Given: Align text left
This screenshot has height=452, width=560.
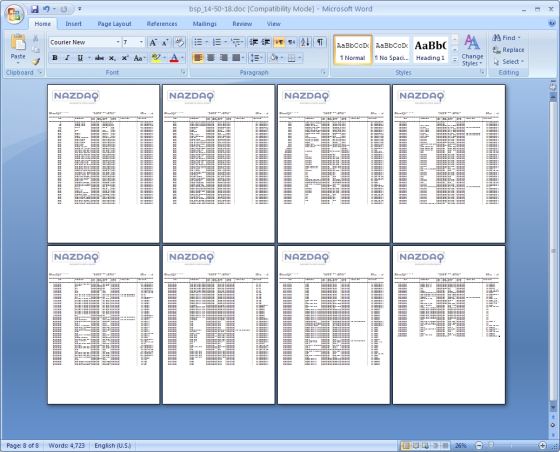Looking at the screenshot, I should pyautogui.click(x=198, y=57).
